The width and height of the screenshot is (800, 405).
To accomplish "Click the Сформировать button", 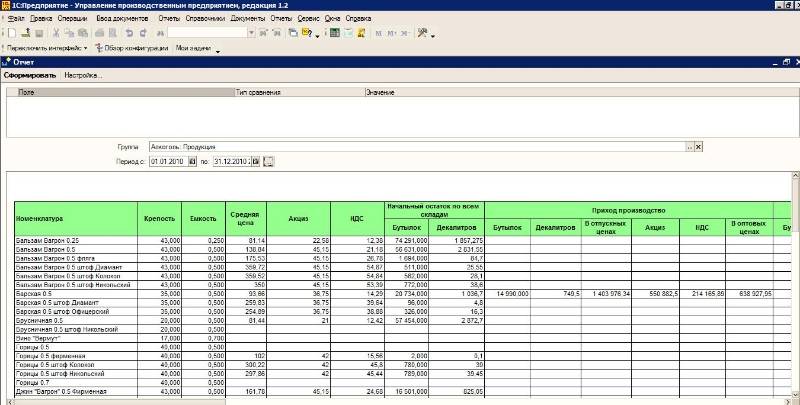I will (x=30, y=76).
